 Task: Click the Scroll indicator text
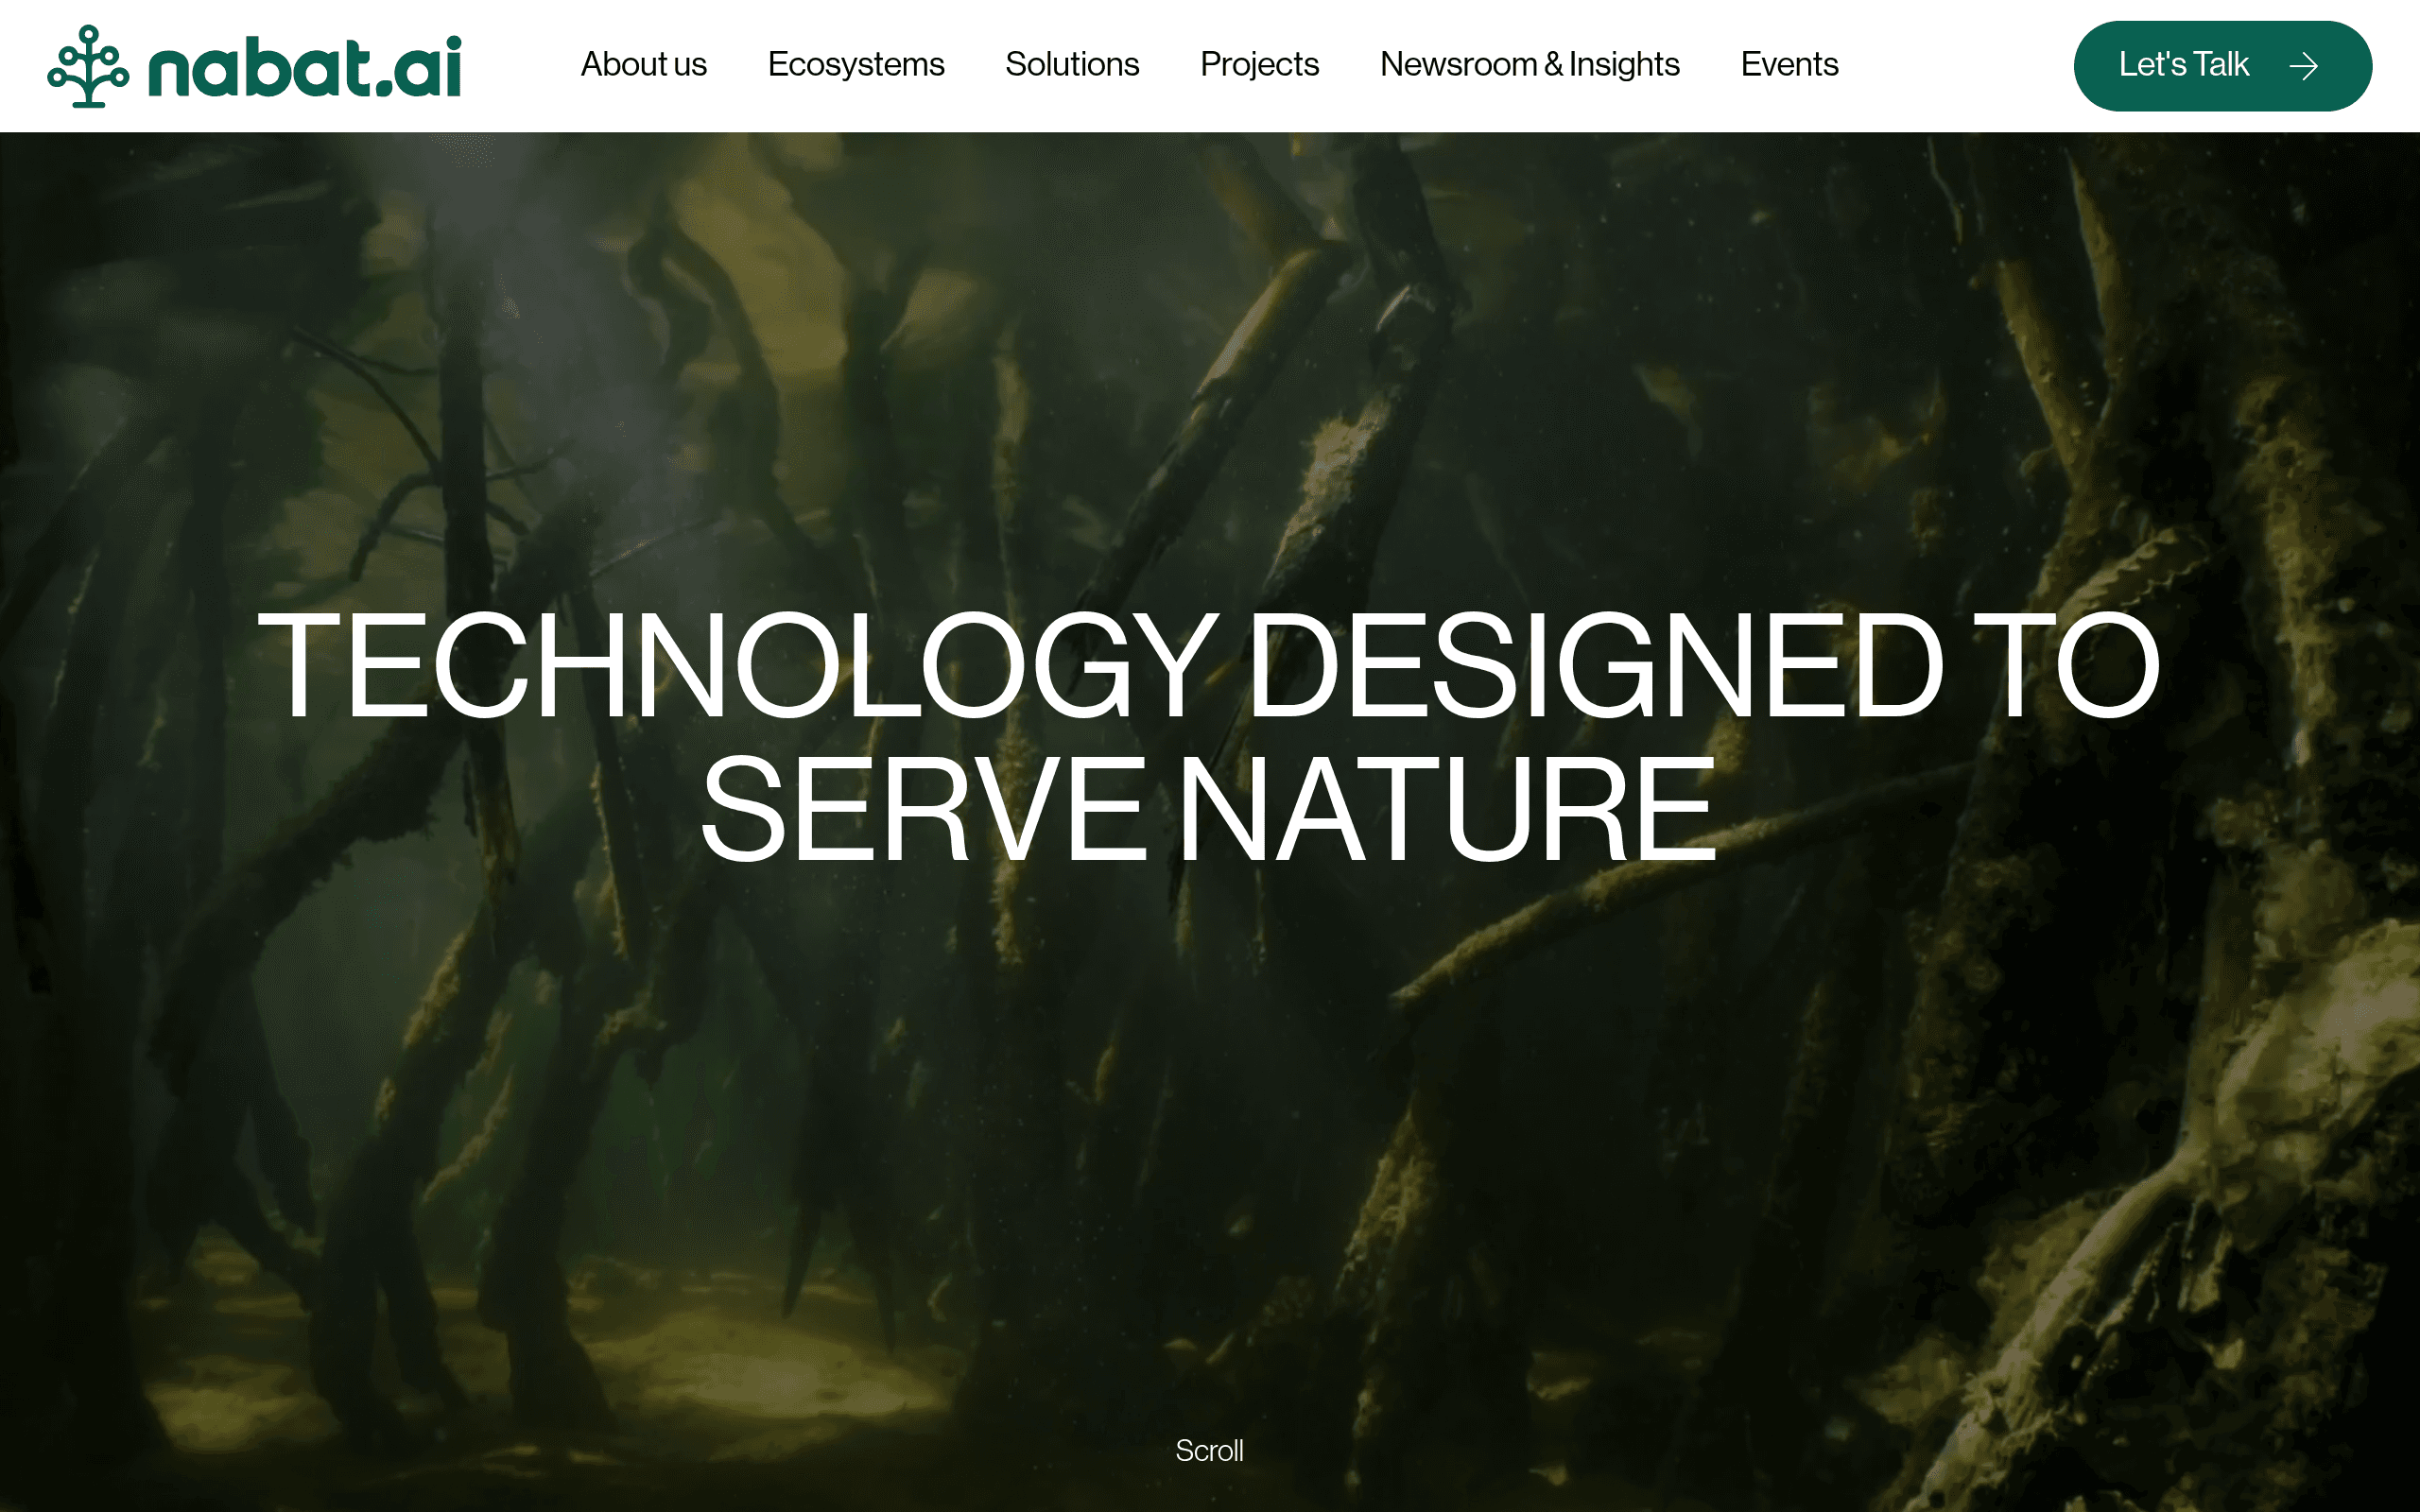click(1209, 1450)
